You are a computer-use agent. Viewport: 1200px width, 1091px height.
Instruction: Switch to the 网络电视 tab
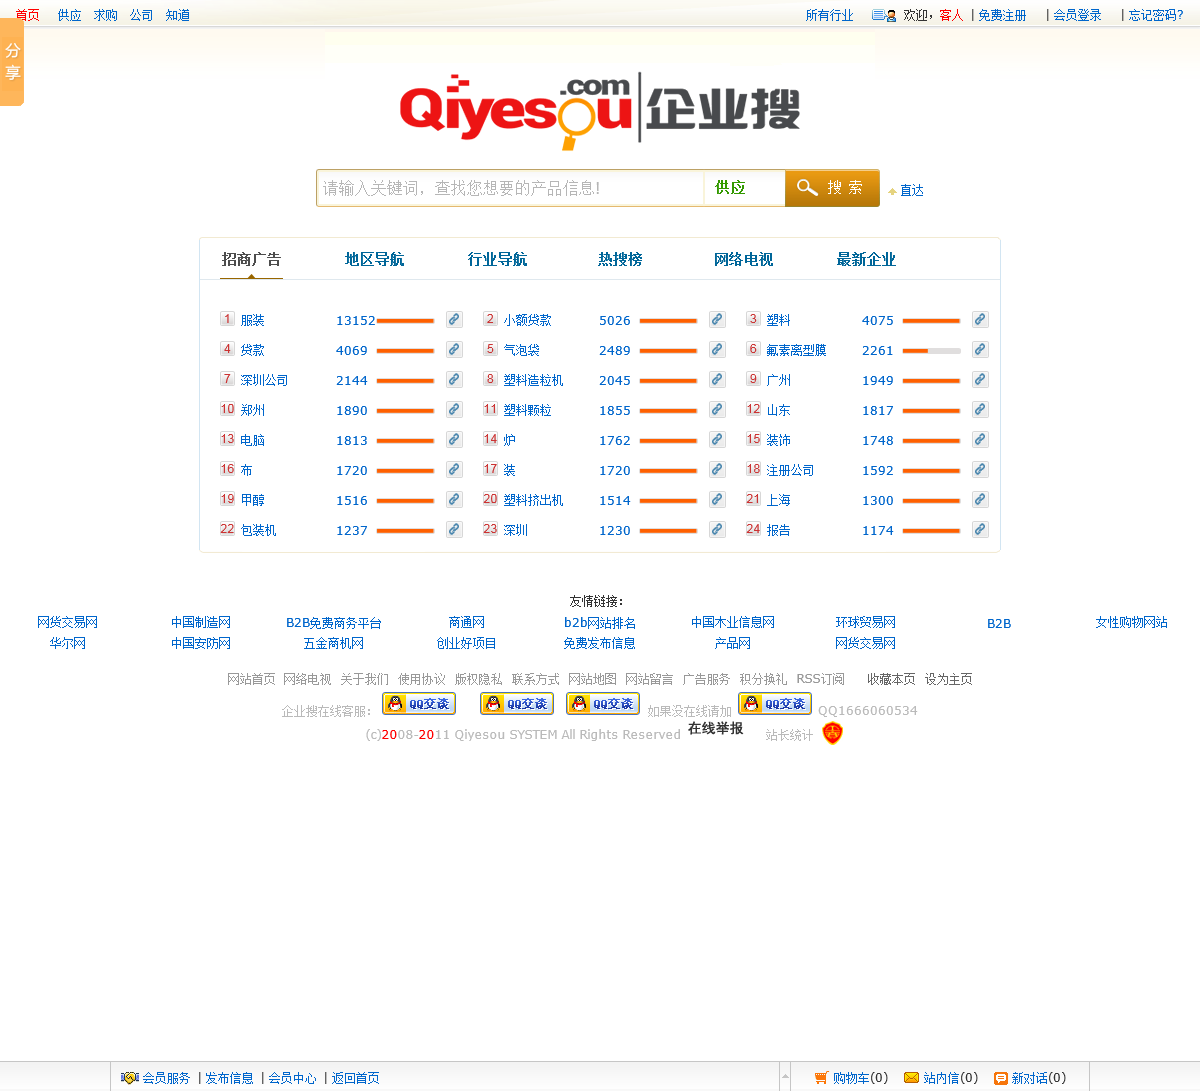coord(744,260)
